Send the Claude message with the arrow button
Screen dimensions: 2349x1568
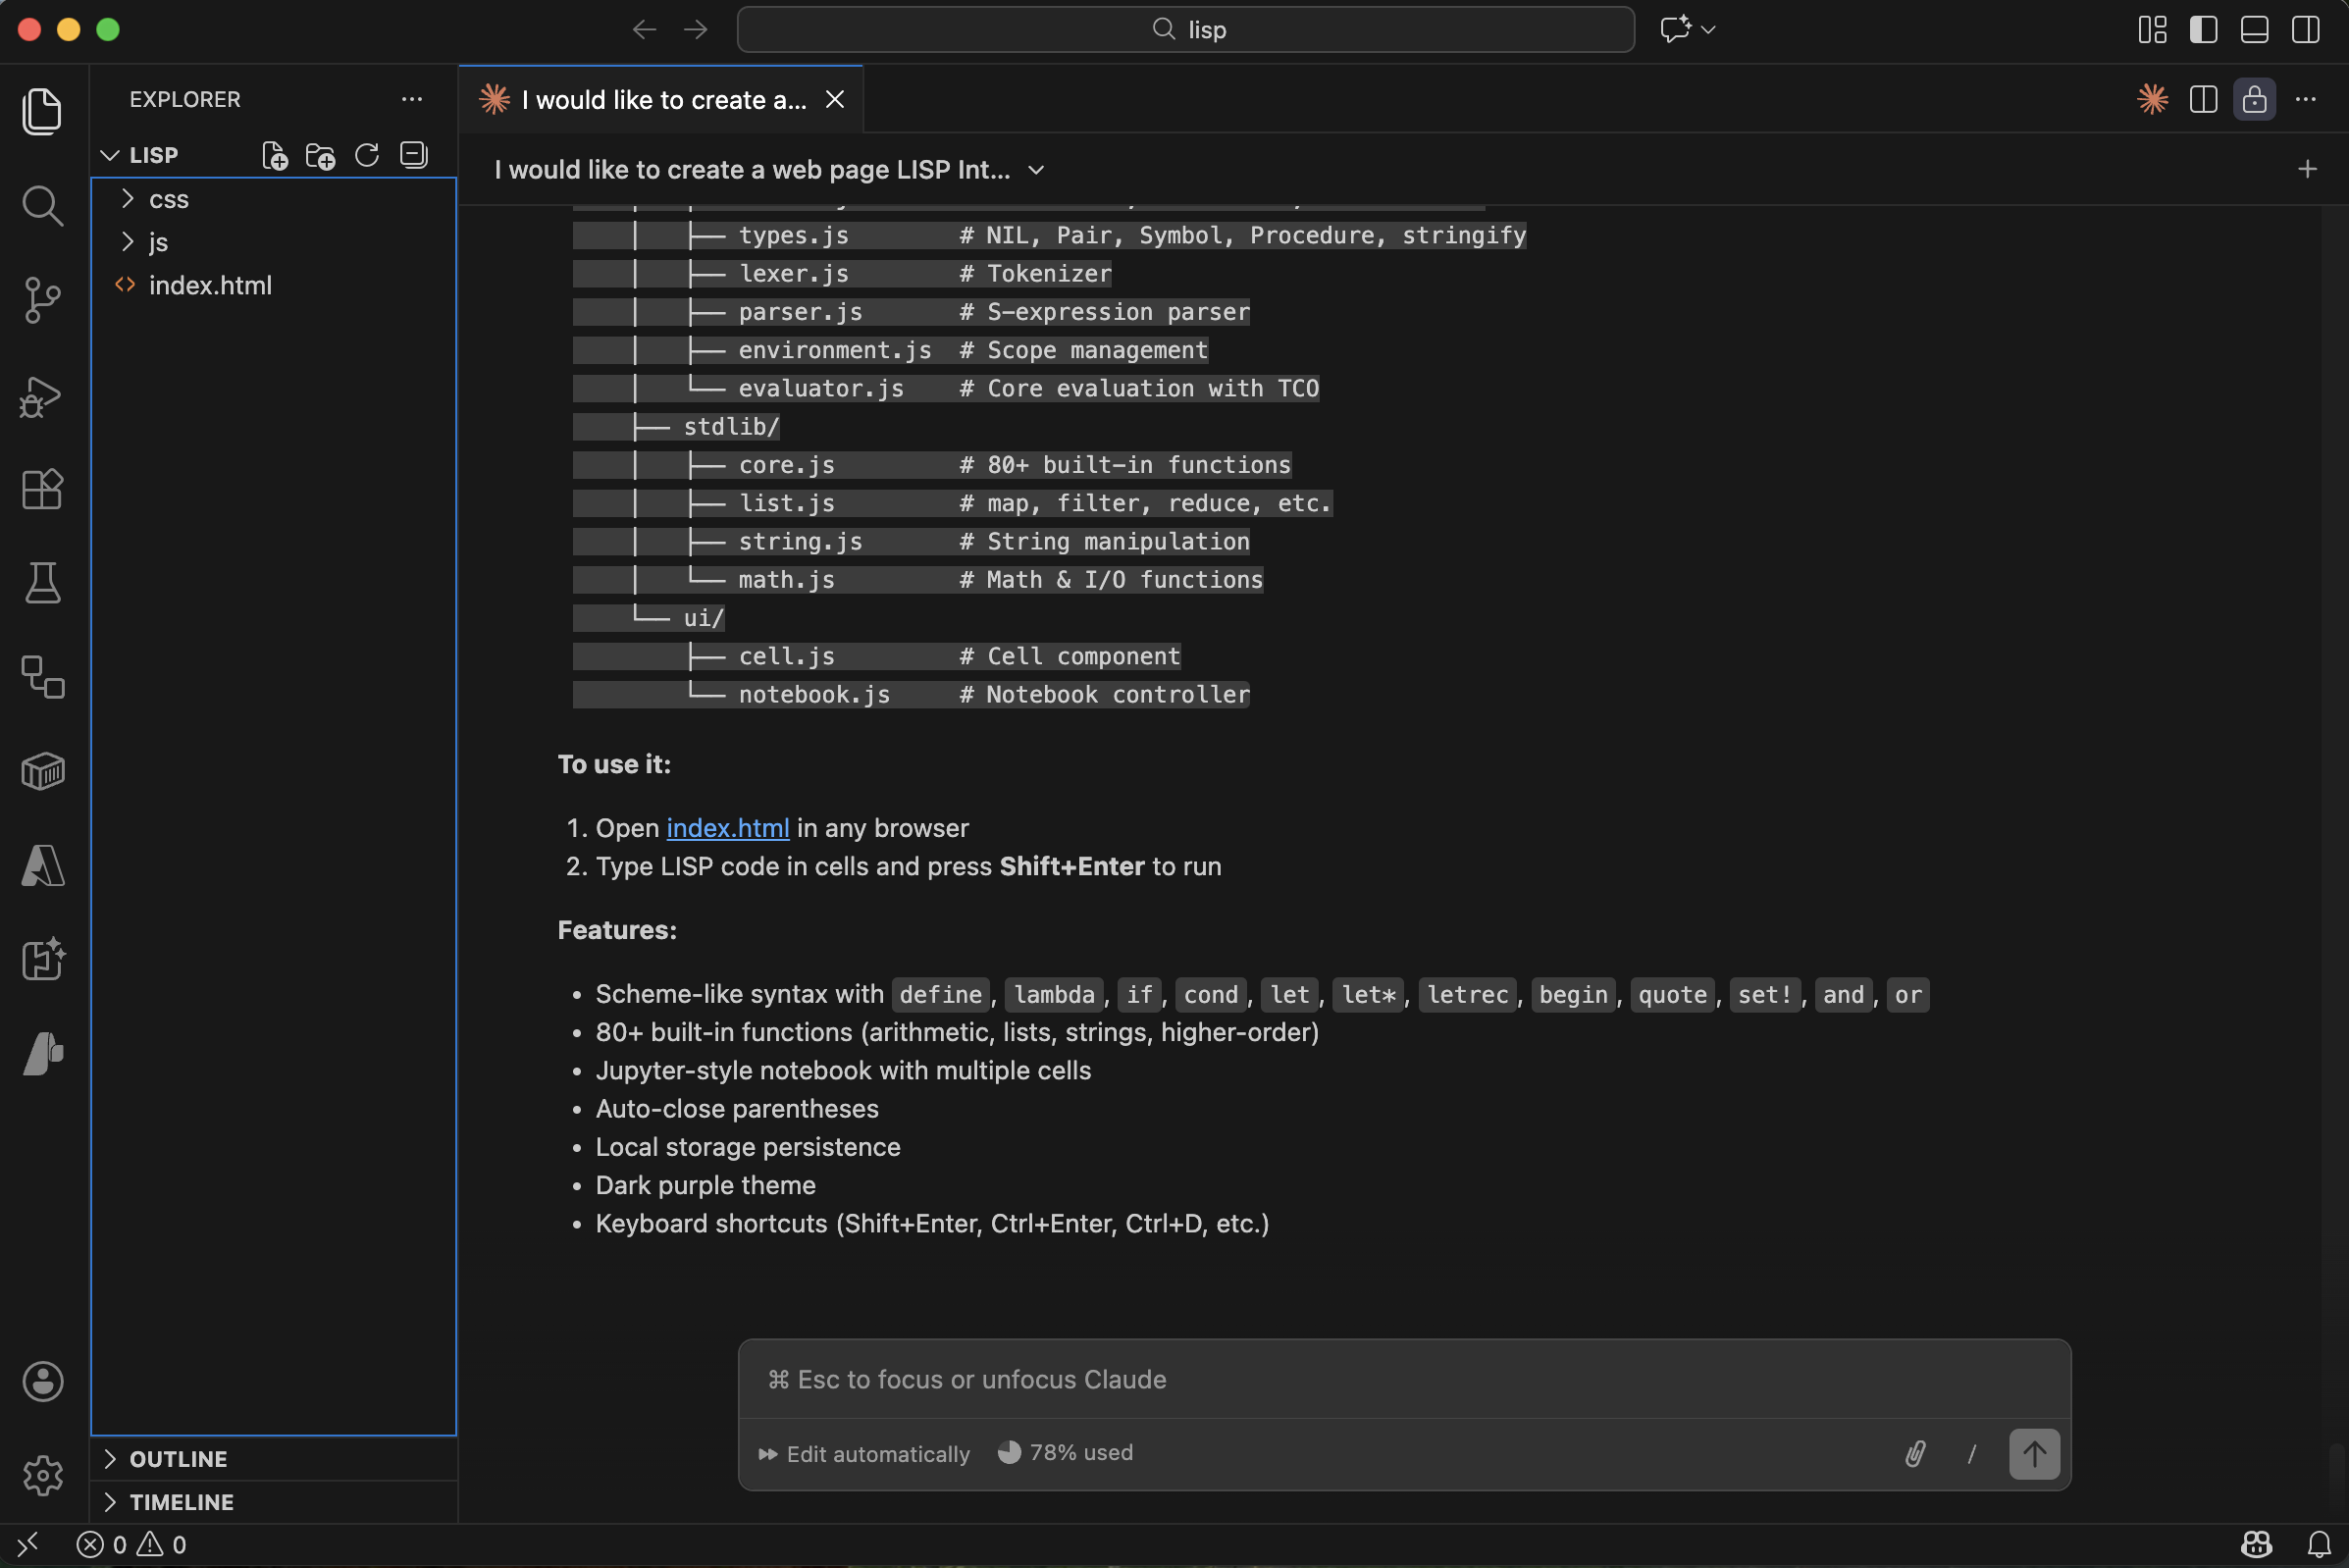pos(2034,1453)
